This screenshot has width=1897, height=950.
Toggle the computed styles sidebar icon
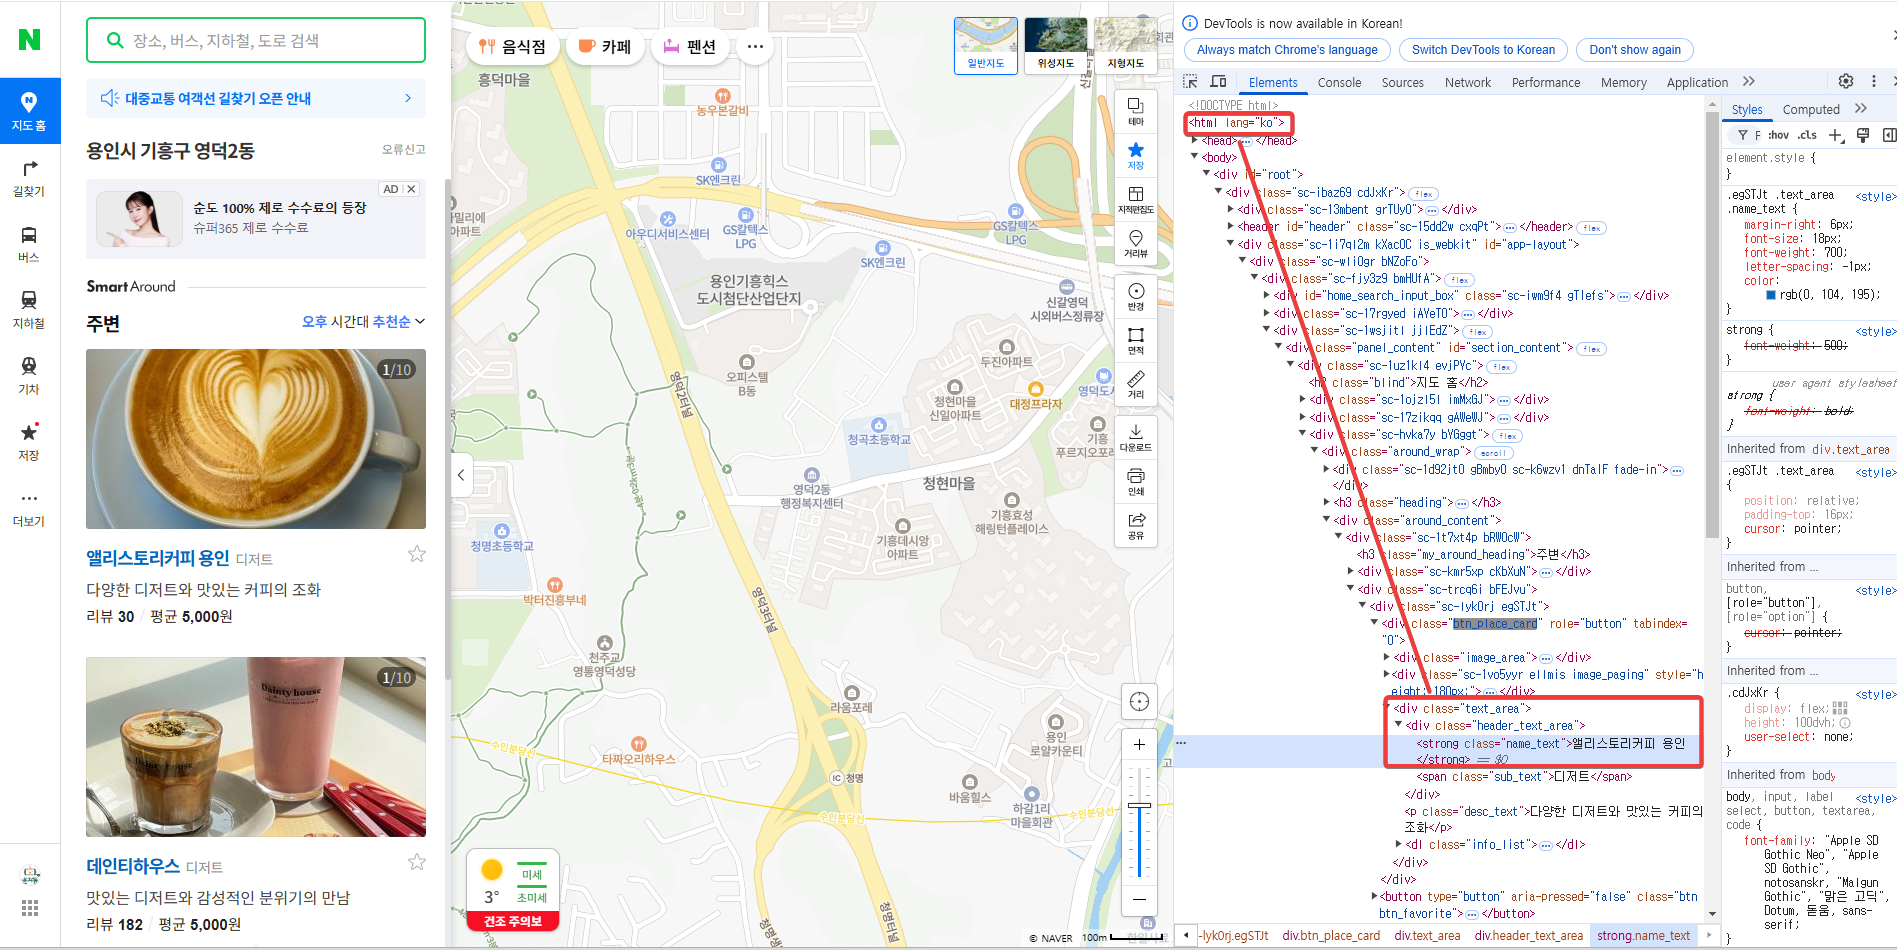coord(1889,135)
